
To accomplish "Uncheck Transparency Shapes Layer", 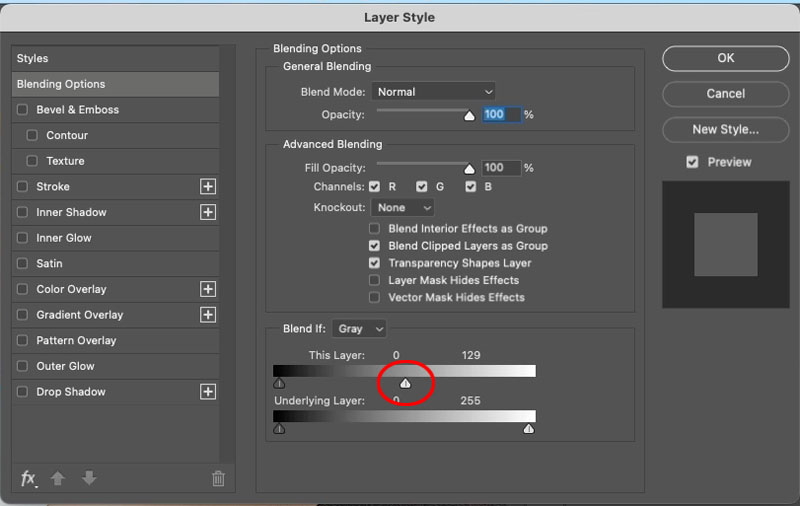I will [374, 263].
